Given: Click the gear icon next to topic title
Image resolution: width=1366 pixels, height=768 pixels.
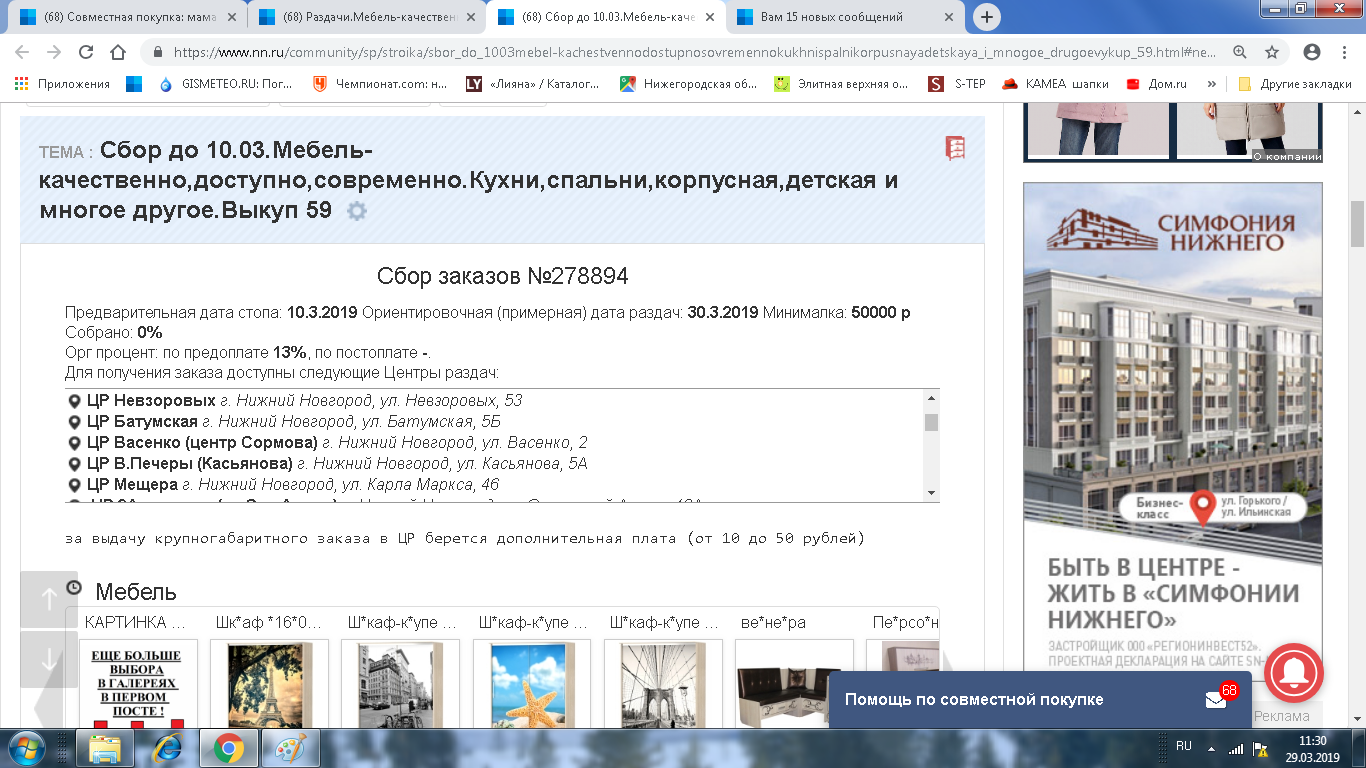Looking at the screenshot, I should click(356, 211).
